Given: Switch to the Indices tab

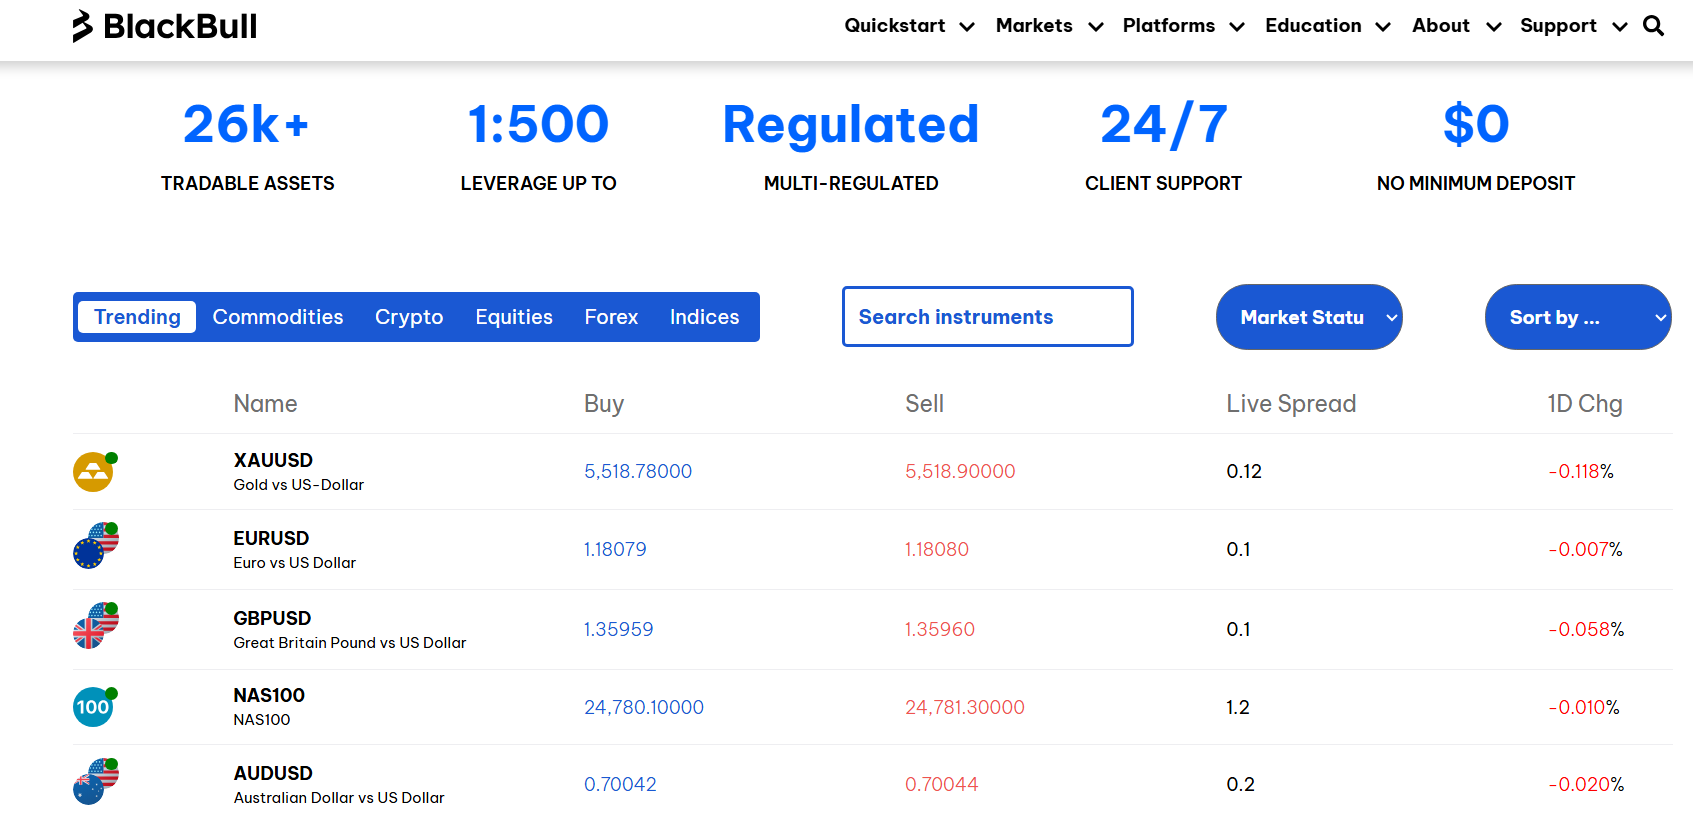Looking at the screenshot, I should pos(704,317).
